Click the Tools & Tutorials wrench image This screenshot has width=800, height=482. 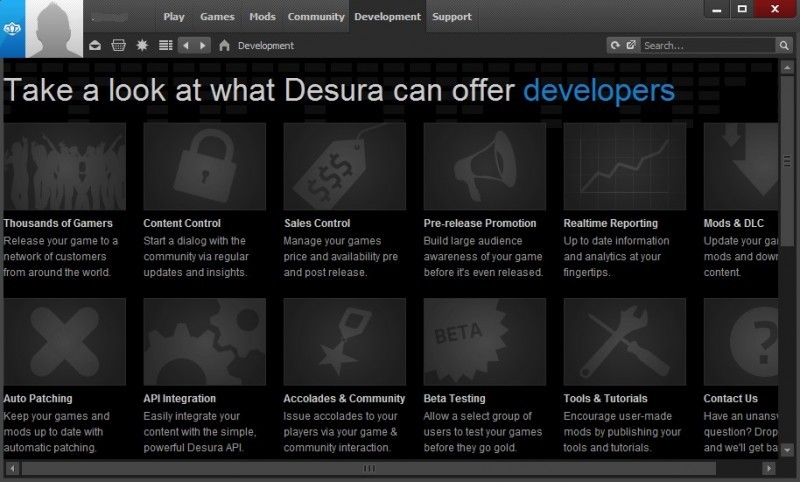tap(624, 342)
